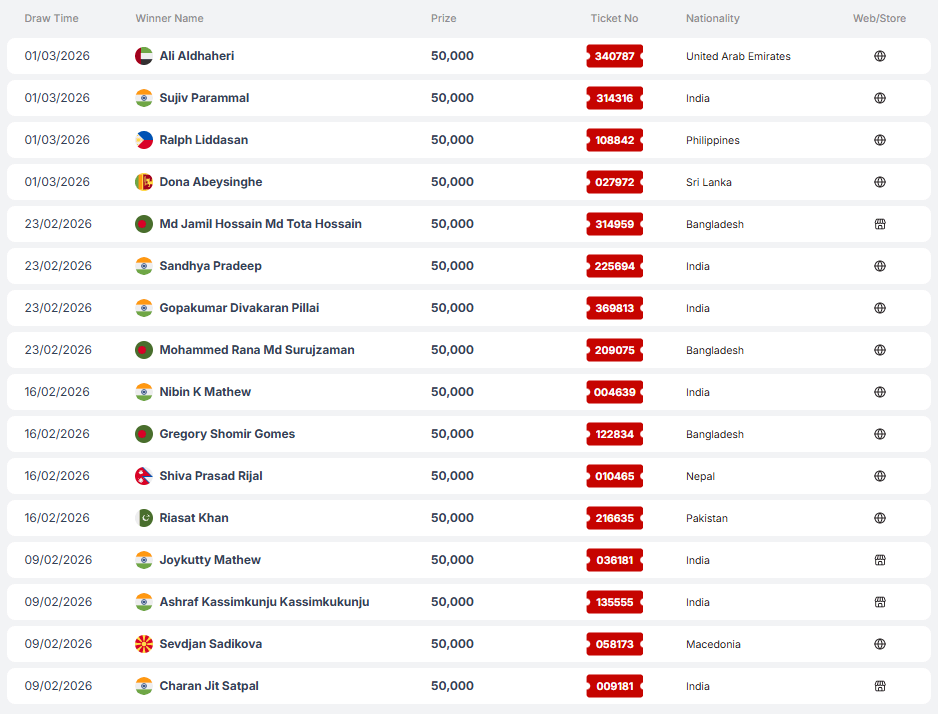Click the ticket number badge 027972
This screenshot has height=714, width=938.
pos(614,182)
